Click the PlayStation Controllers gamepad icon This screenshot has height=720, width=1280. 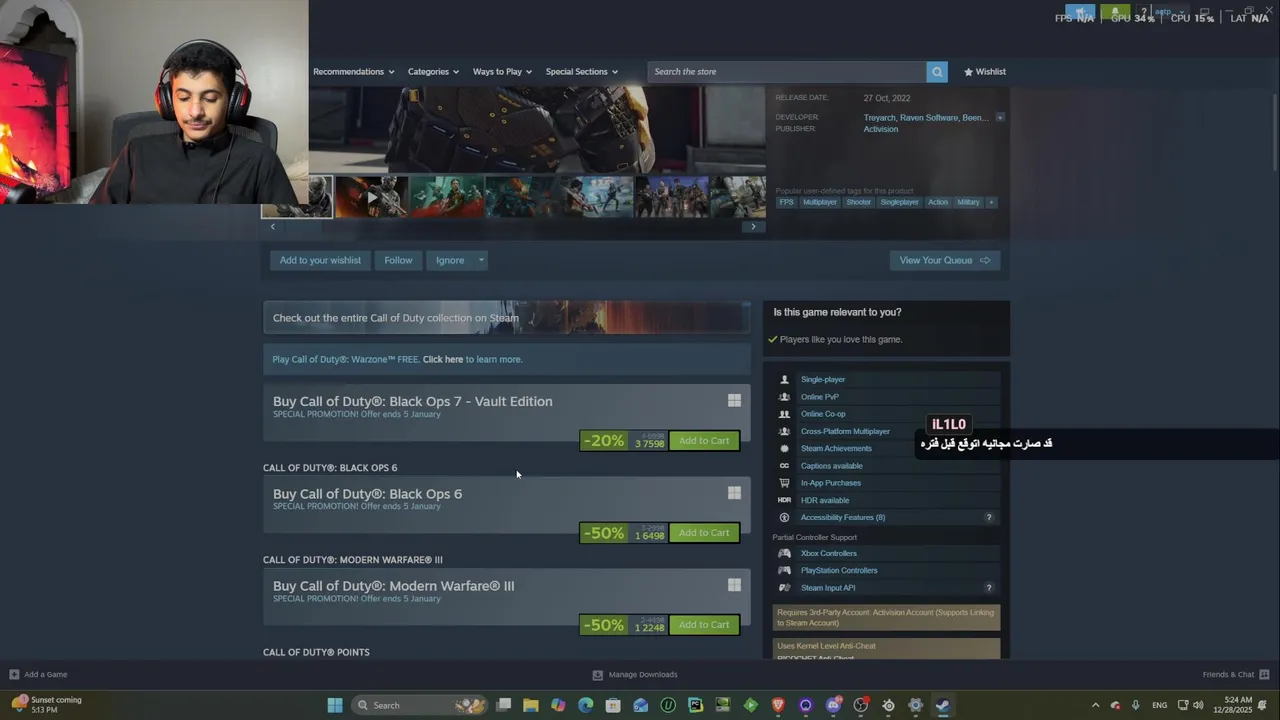(784, 571)
